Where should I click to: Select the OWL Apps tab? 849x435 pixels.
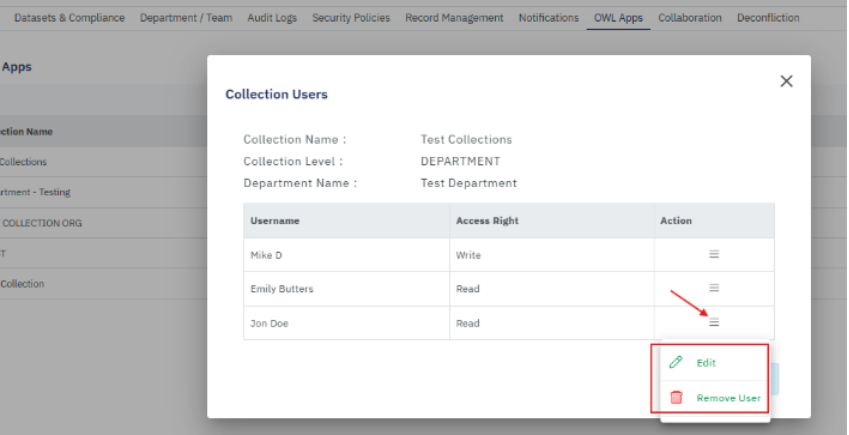[618, 18]
